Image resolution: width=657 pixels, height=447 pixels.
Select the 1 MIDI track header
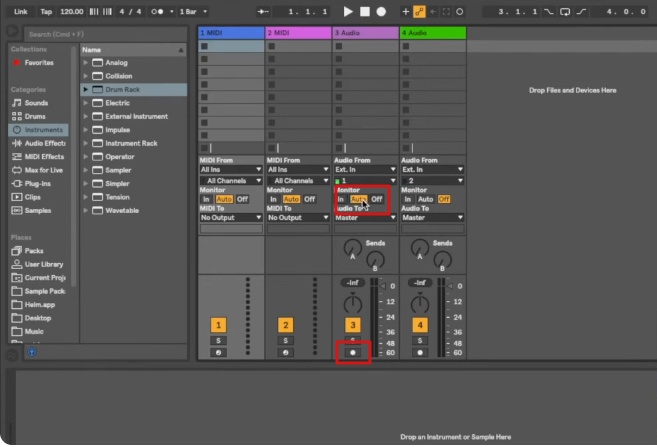[x=231, y=33]
